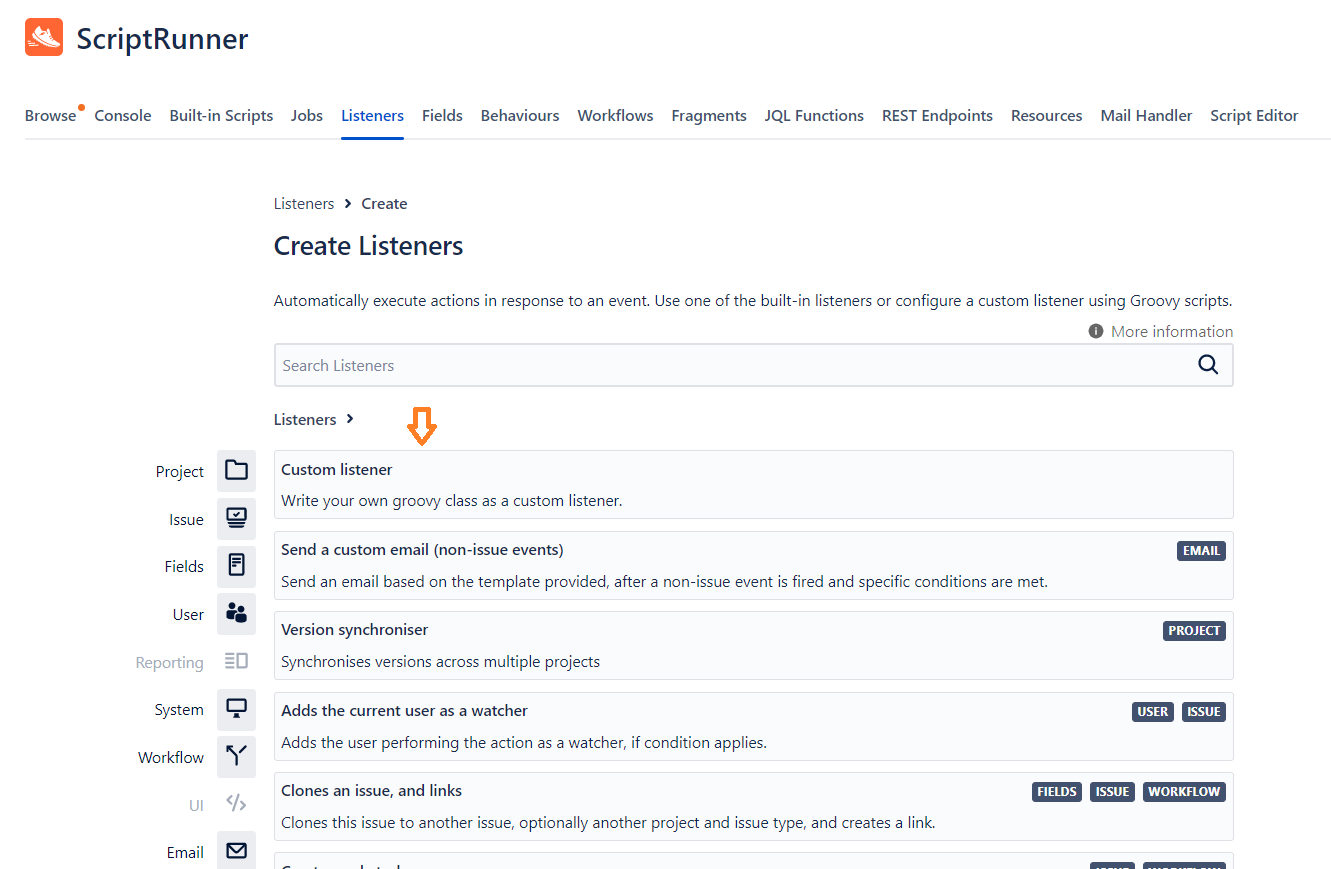Click the Create breadcrumb text
Image resolution: width=1331 pixels, height=869 pixels.
[384, 203]
